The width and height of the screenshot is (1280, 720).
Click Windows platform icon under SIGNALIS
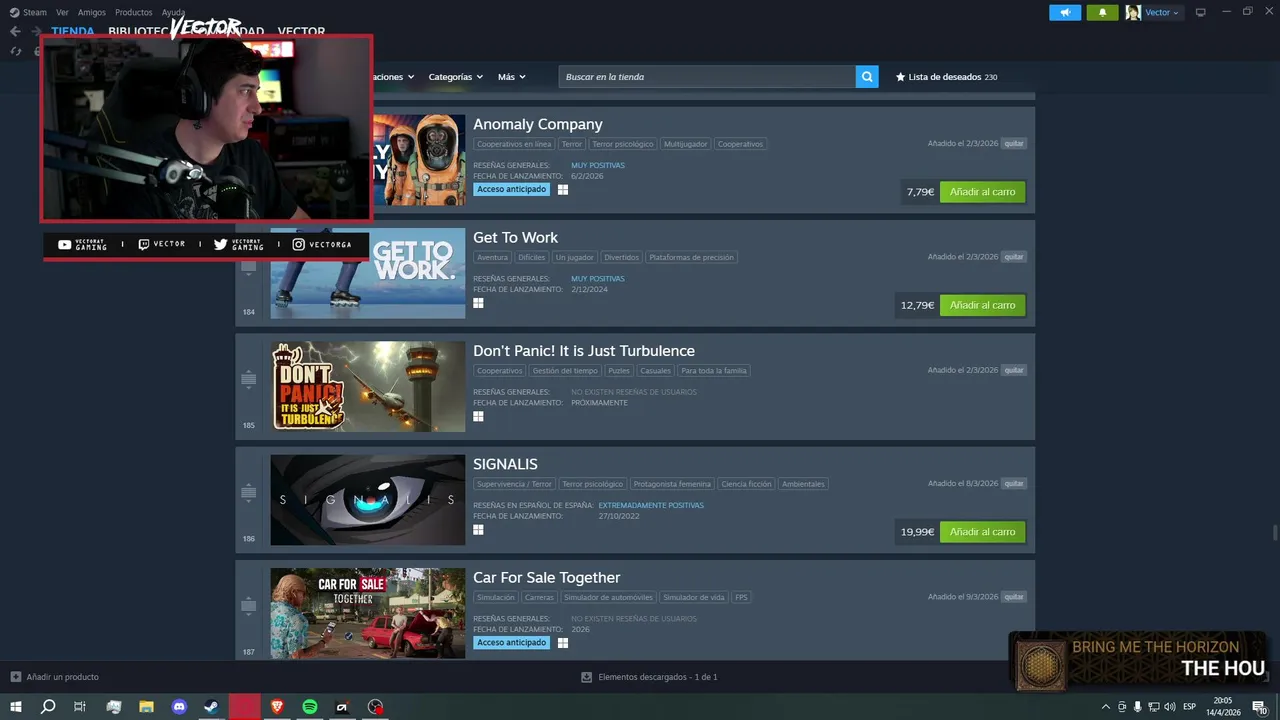[478, 530]
